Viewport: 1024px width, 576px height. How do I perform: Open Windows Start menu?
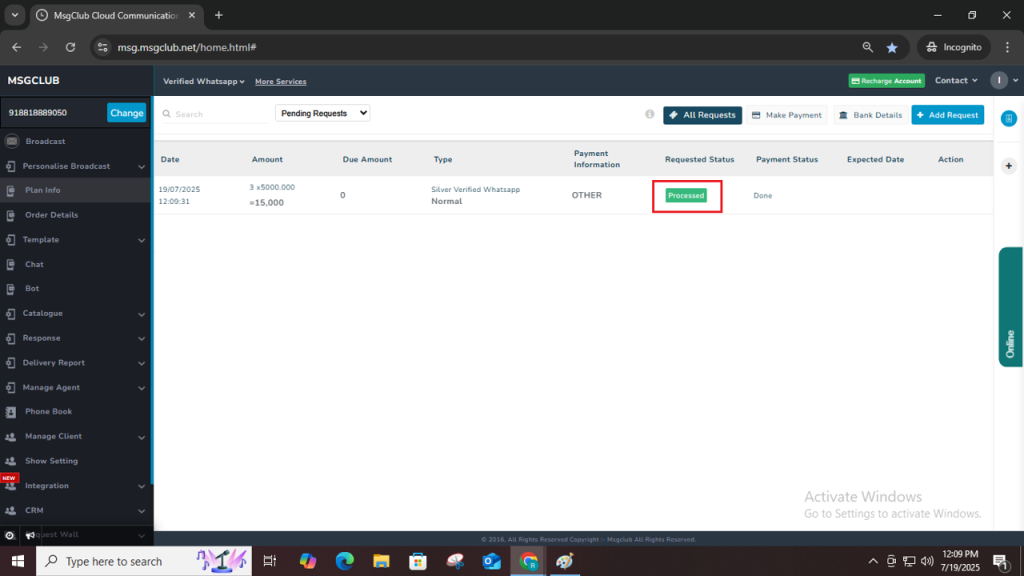18,561
